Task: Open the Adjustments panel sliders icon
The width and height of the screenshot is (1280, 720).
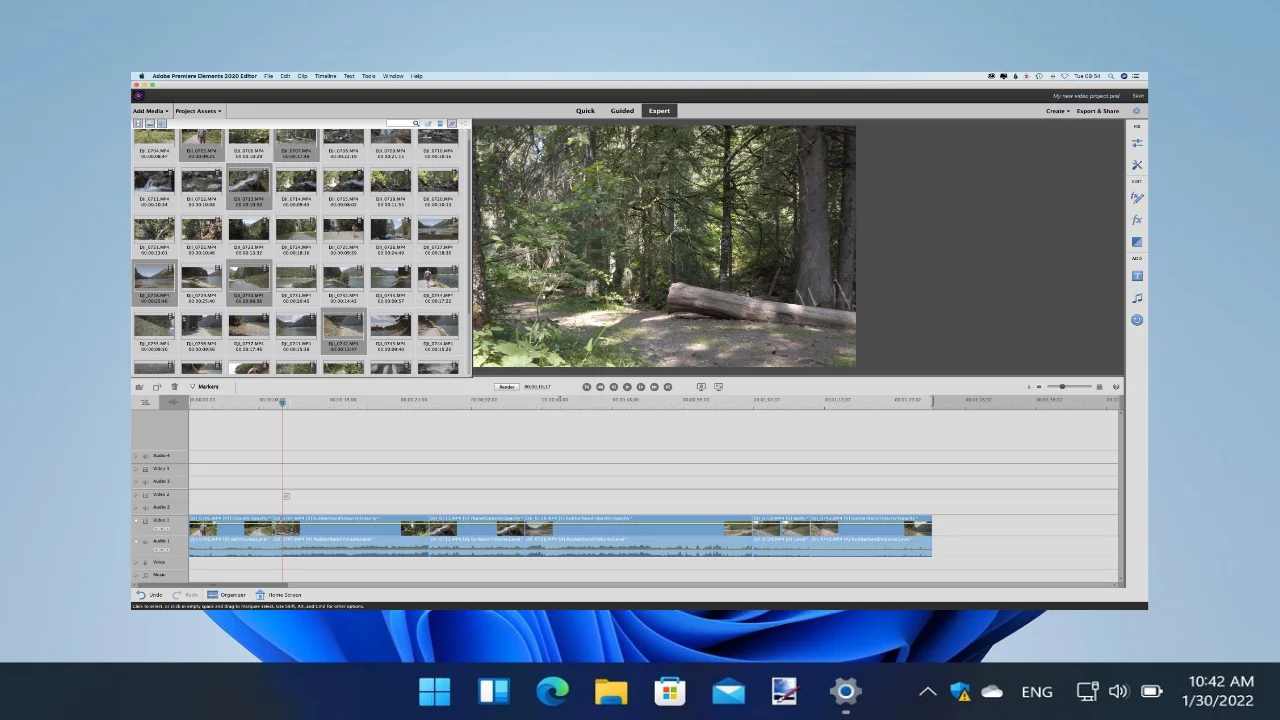Action: 1137,143
